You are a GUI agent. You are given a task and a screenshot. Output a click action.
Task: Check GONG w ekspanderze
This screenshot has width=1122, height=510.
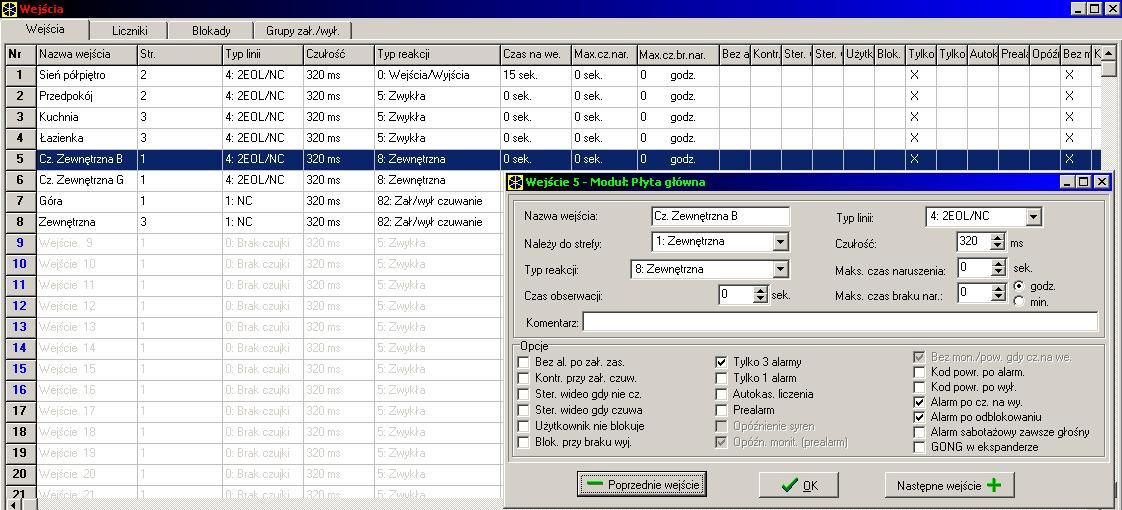point(919,447)
